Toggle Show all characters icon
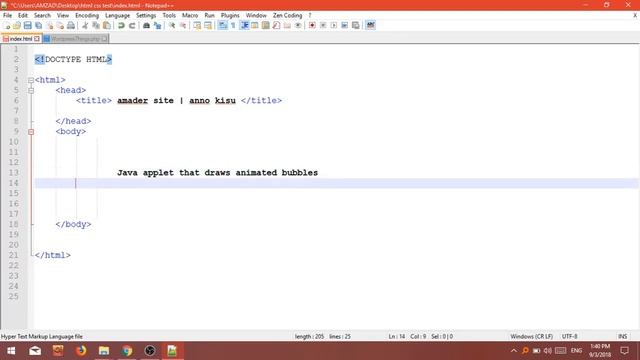This screenshot has width=640, height=360. 233,25
